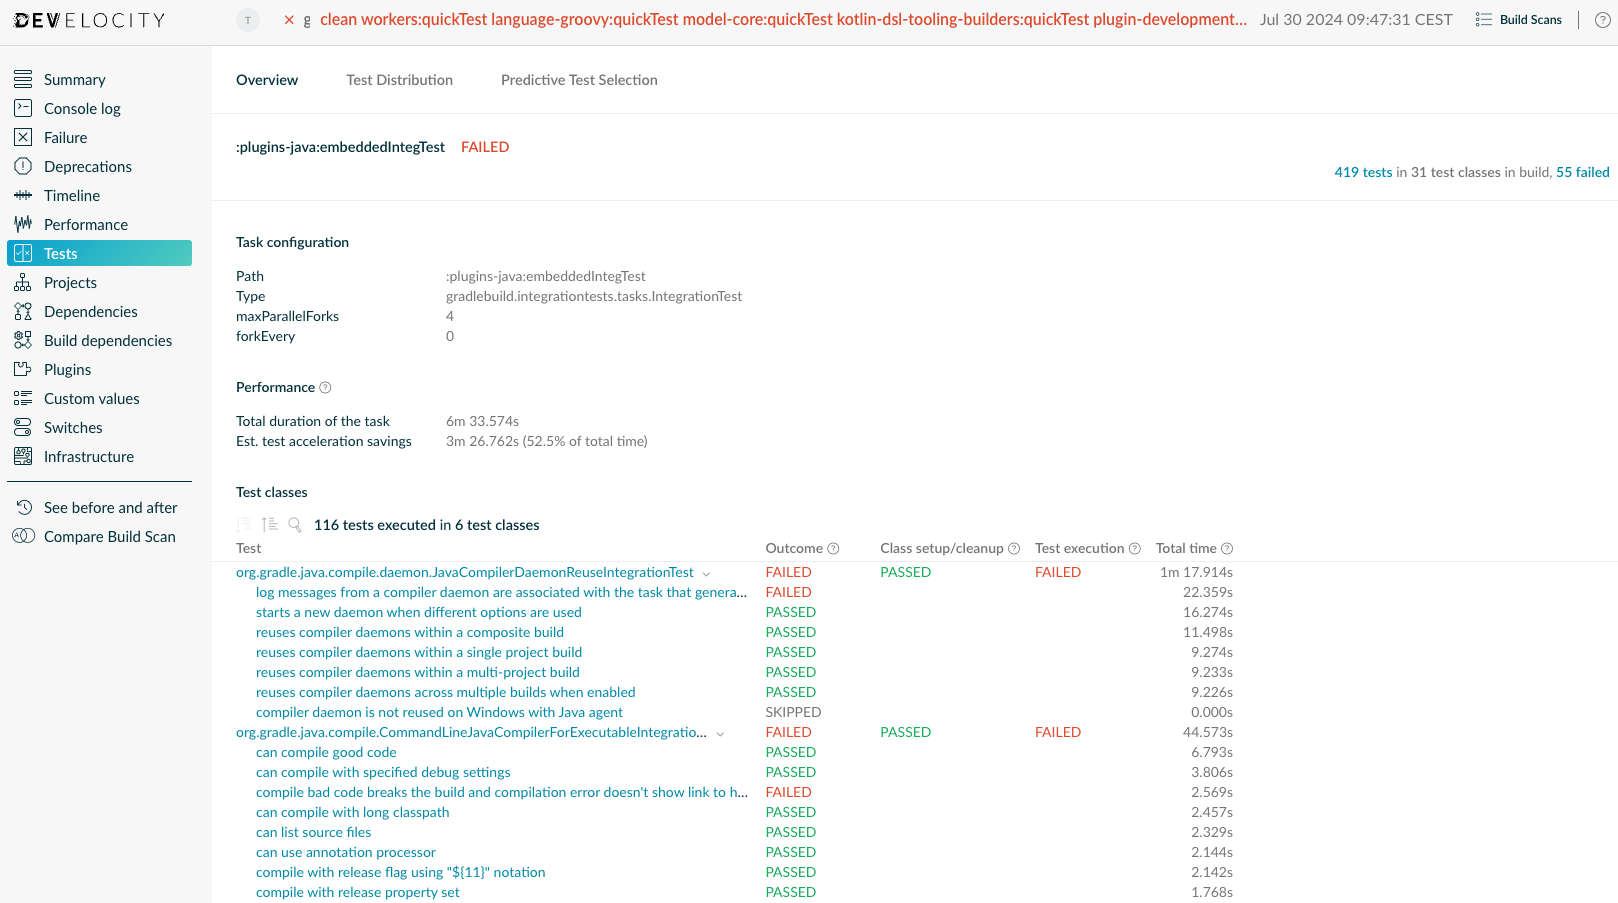This screenshot has width=1618, height=903.
Task: Open the Total time column tooltip
Action: [1227, 547]
